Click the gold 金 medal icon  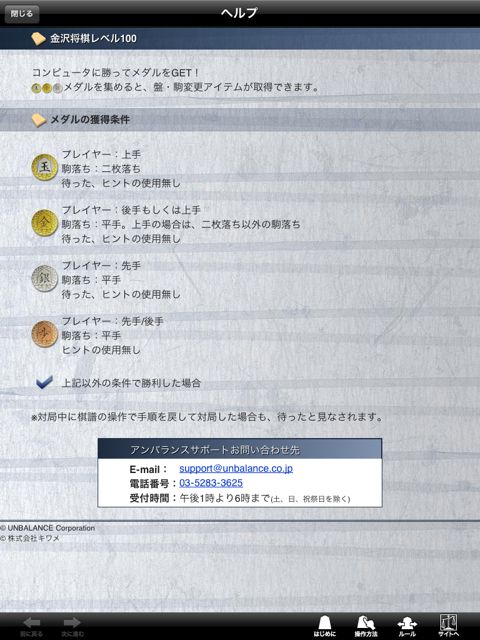click(x=44, y=223)
